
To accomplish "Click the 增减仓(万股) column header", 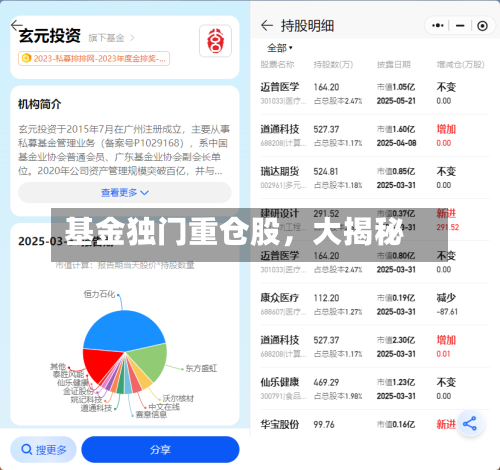I will [460, 65].
